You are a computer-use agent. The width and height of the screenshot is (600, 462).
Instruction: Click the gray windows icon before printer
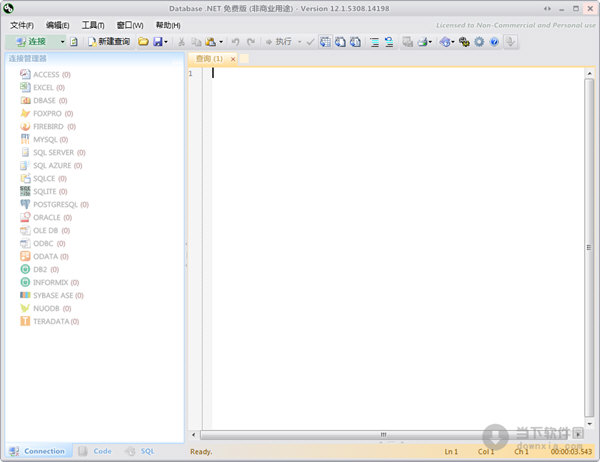pos(408,42)
